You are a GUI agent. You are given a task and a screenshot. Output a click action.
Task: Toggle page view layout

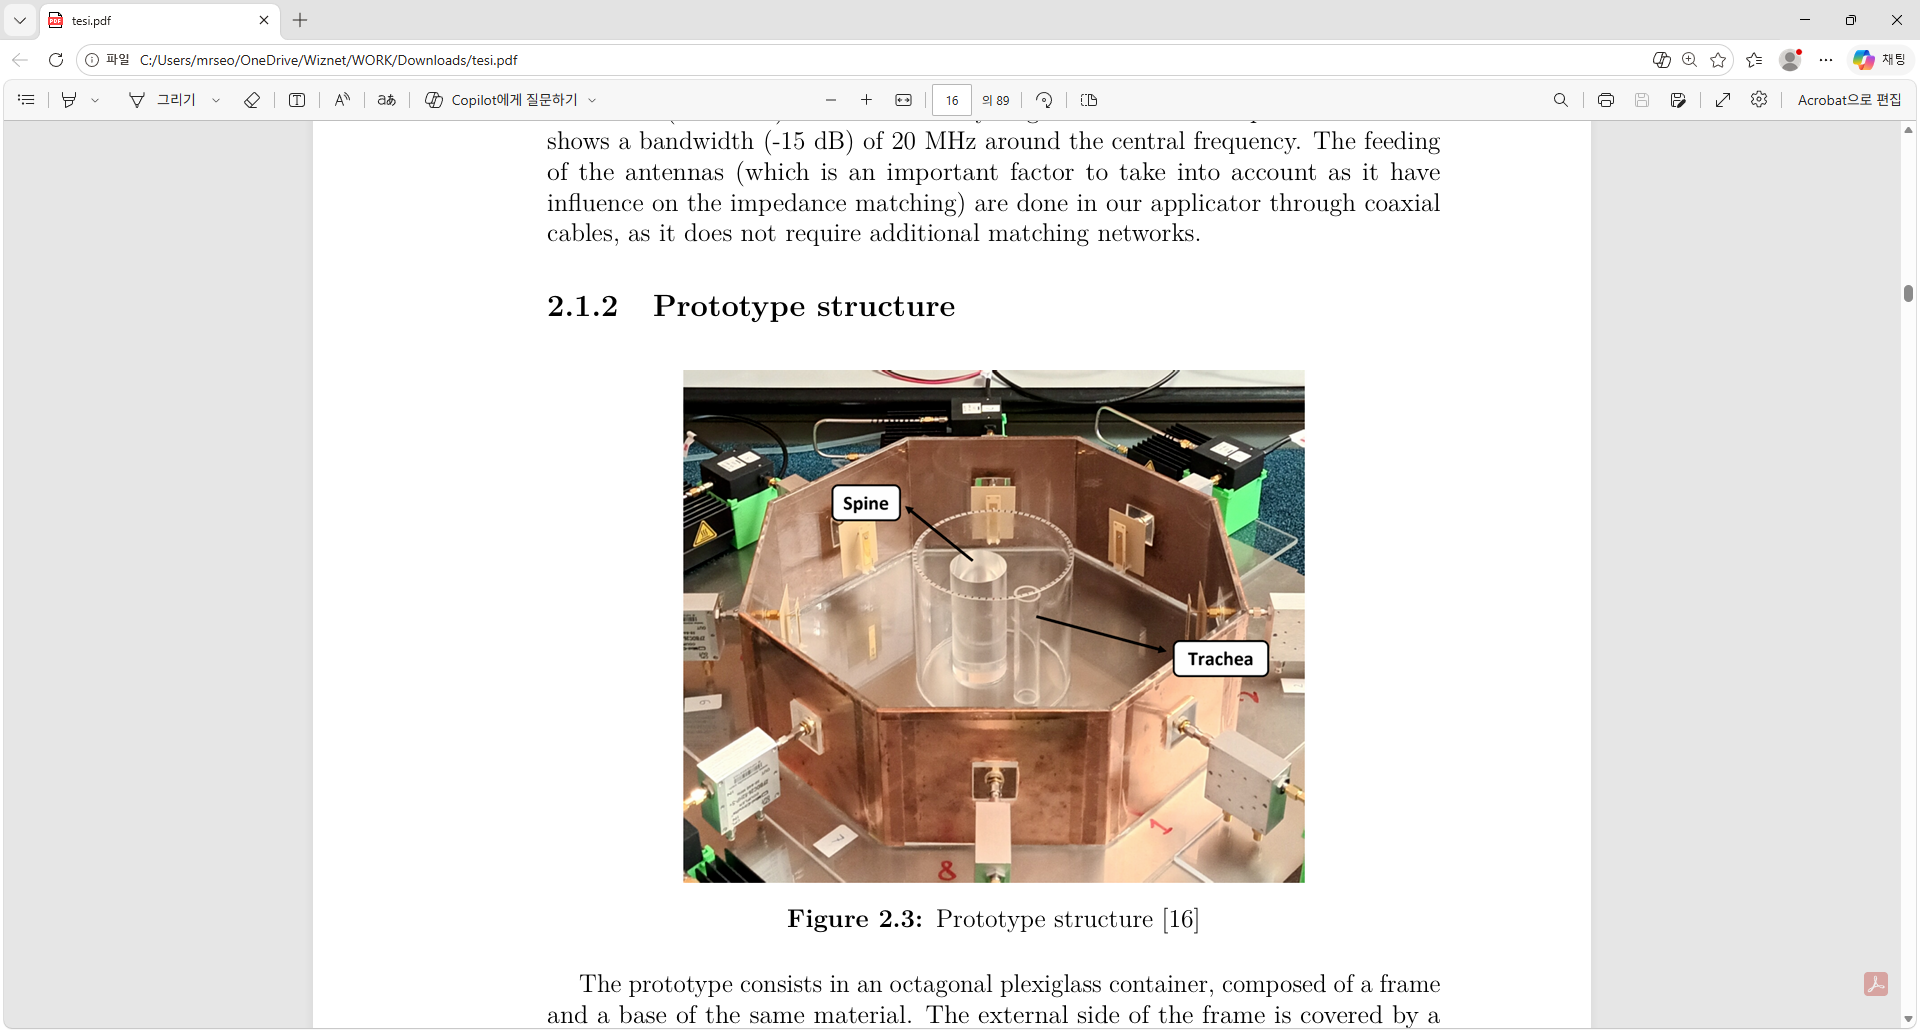coord(1089,100)
